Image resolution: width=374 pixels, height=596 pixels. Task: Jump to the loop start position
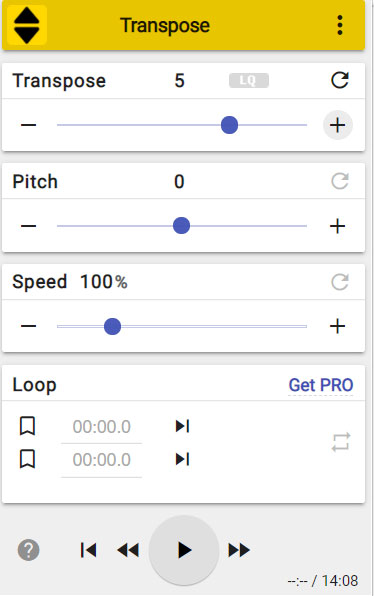(x=182, y=426)
